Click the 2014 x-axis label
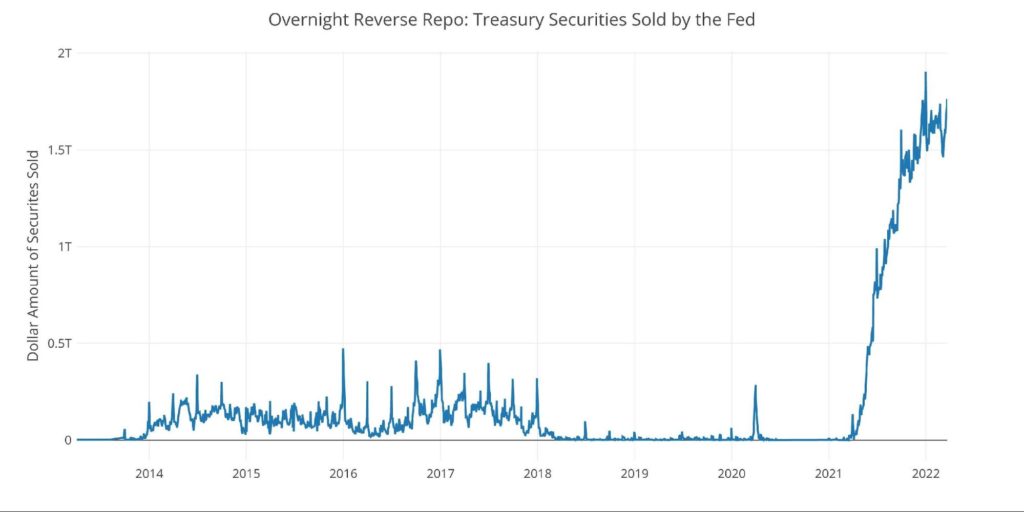The image size is (1024, 512). coord(149,473)
